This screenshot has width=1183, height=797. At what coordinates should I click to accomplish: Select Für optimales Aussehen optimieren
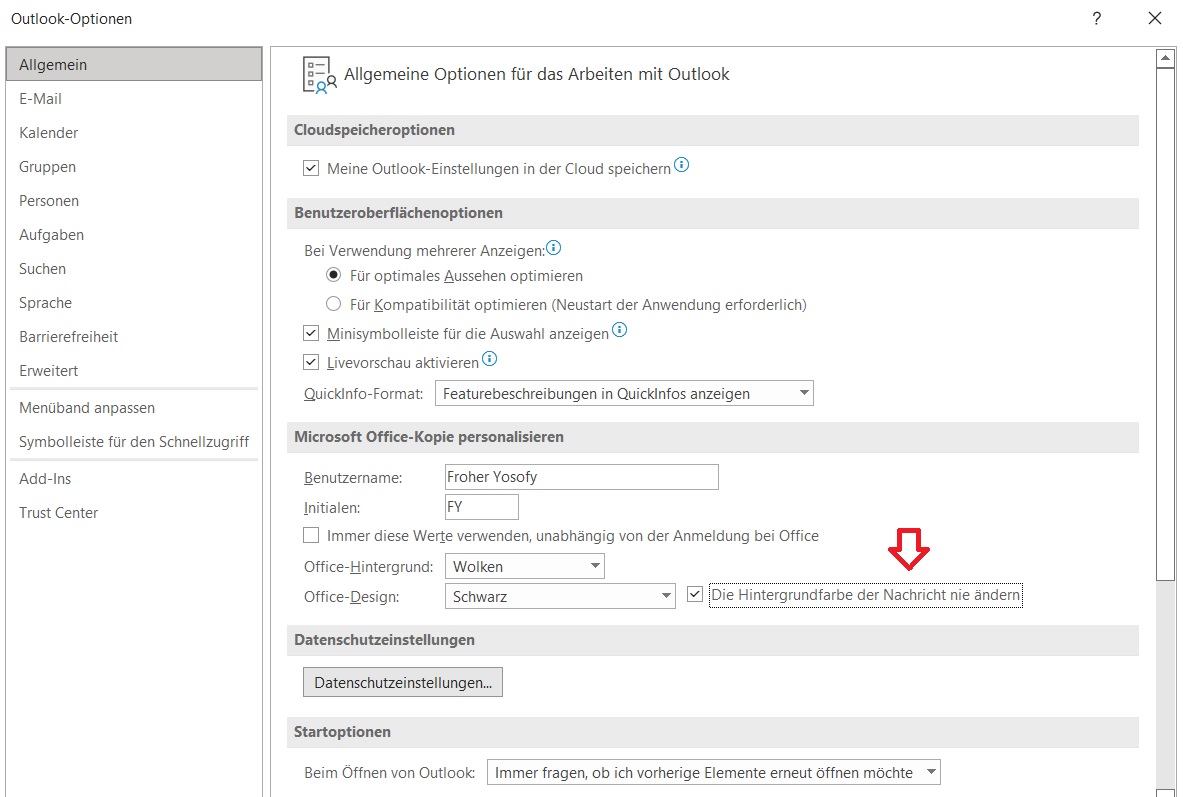click(333, 275)
